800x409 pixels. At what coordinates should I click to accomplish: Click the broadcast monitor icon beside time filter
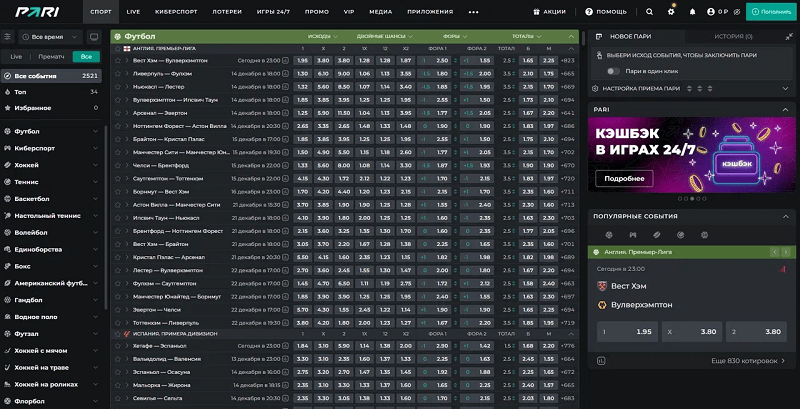coord(96,36)
